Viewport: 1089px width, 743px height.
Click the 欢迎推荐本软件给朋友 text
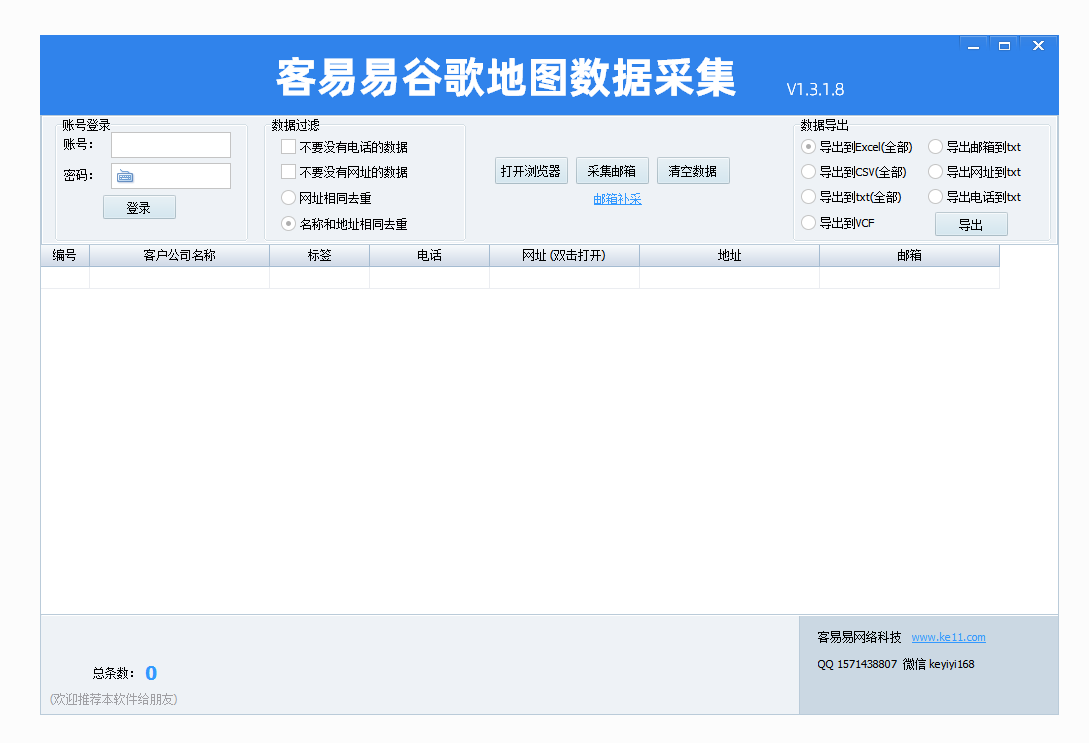pyautogui.click(x=114, y=699)
